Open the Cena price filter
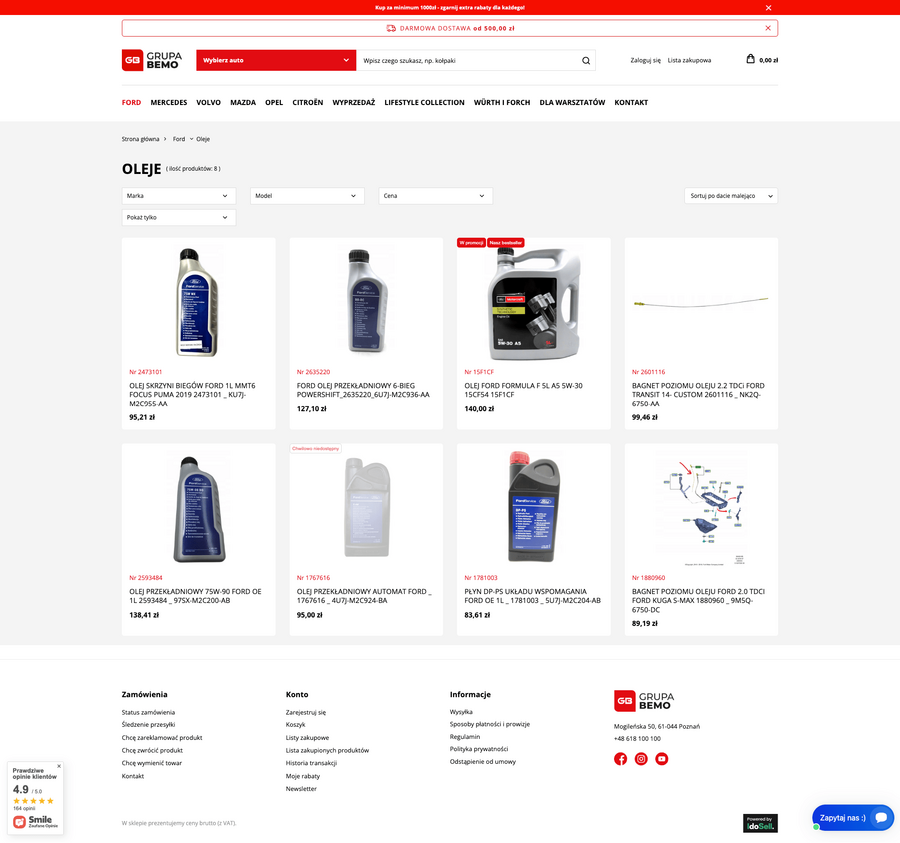Viewport: 900px width, 843px height. click(x=435, y=196)
